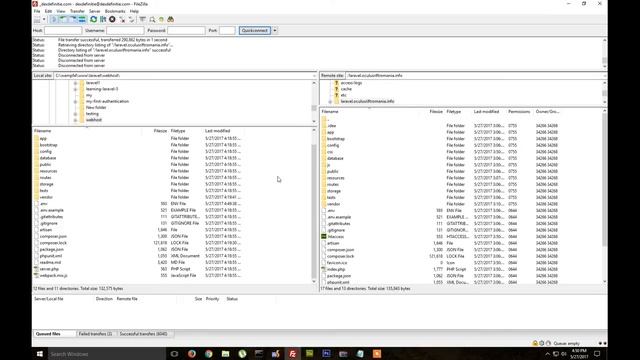Open the Local site path dropdown

pyautogui.click(x=314, y=76)
